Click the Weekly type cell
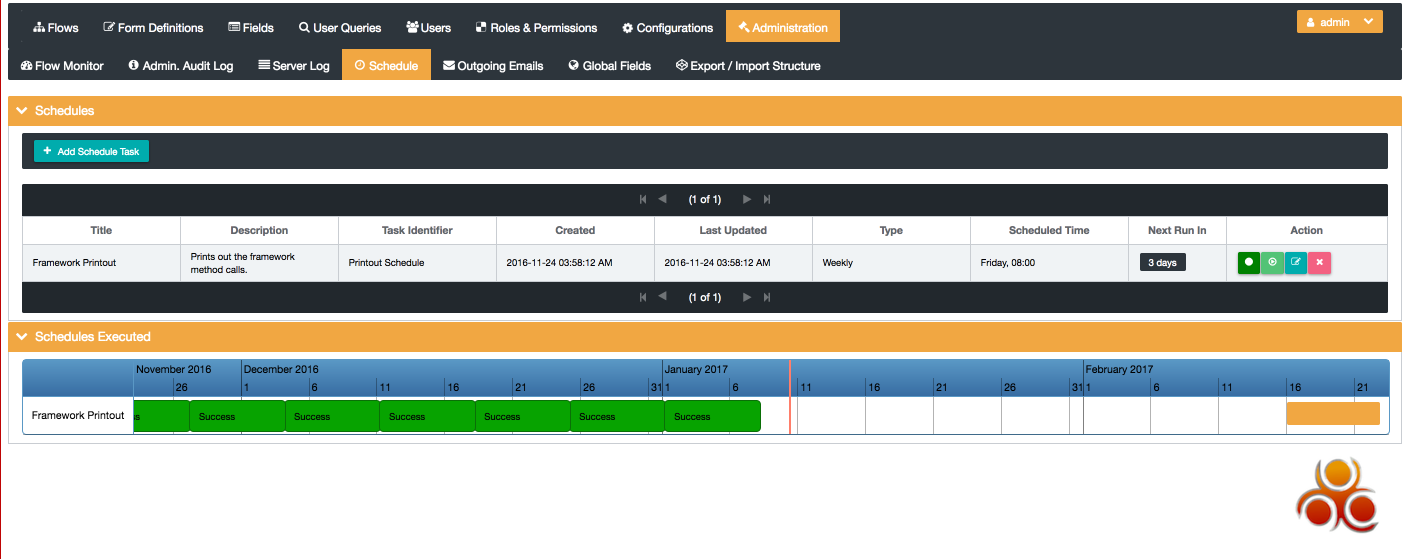This screenshot has width=1406, height=559. [x=891, y=263]
